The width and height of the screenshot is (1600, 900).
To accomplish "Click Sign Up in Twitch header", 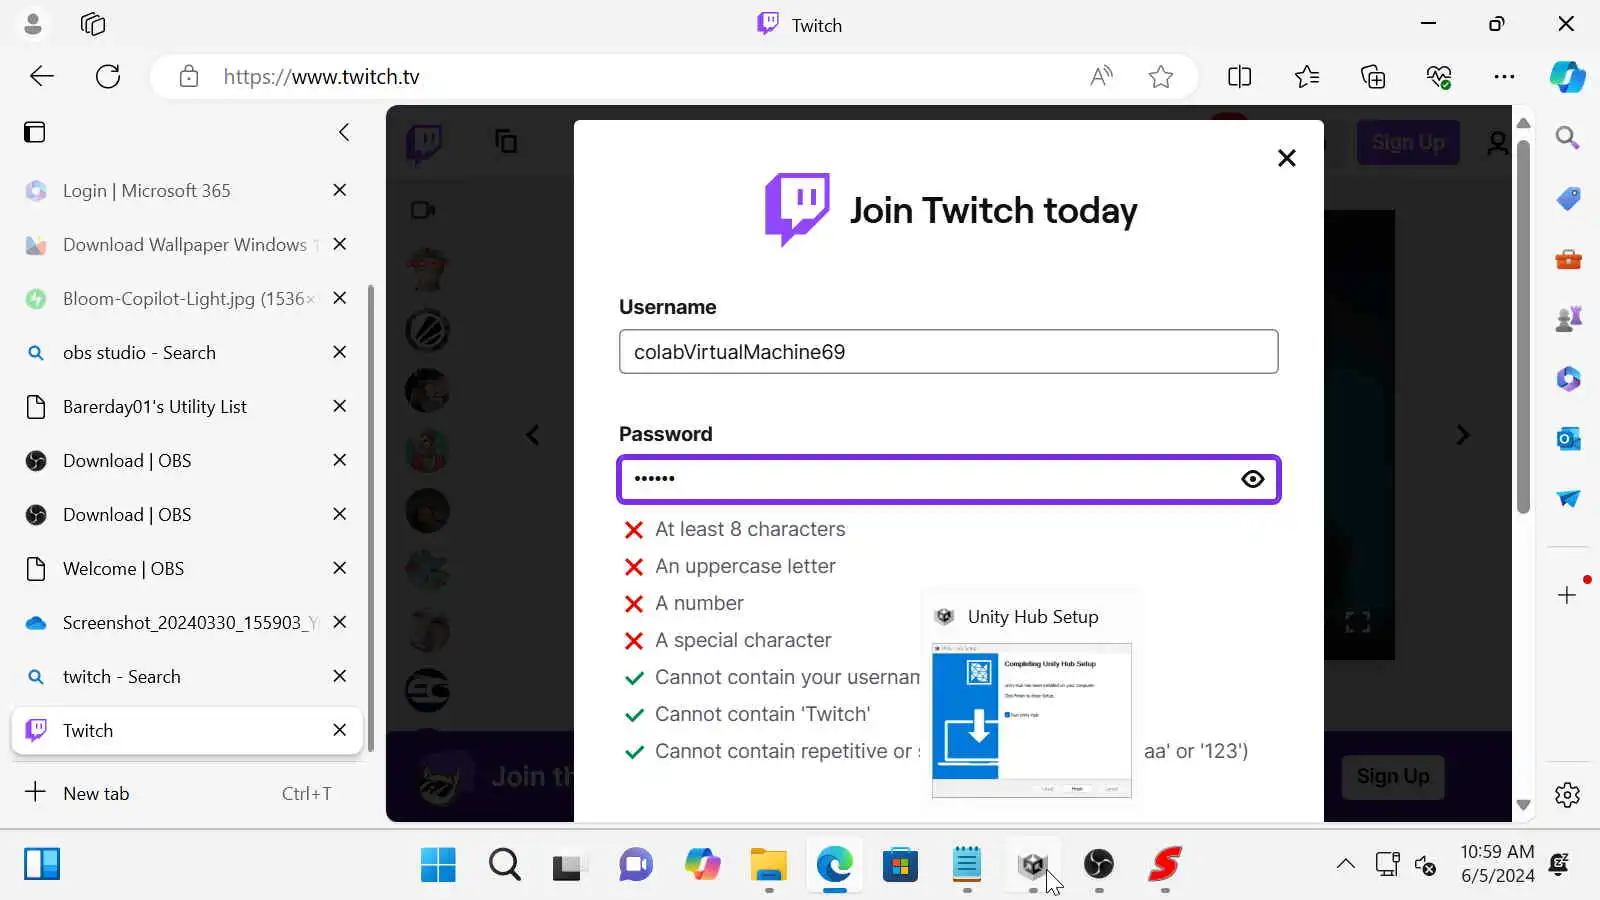I will [x=1408, y=142].
